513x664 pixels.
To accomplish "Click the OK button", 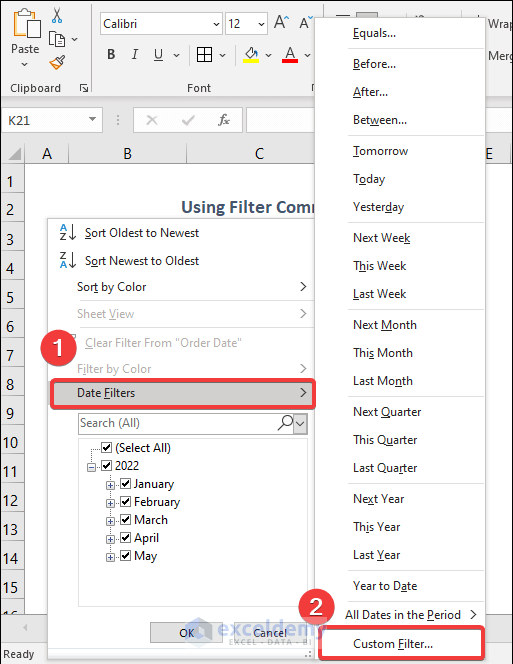I will pos(186,632).
